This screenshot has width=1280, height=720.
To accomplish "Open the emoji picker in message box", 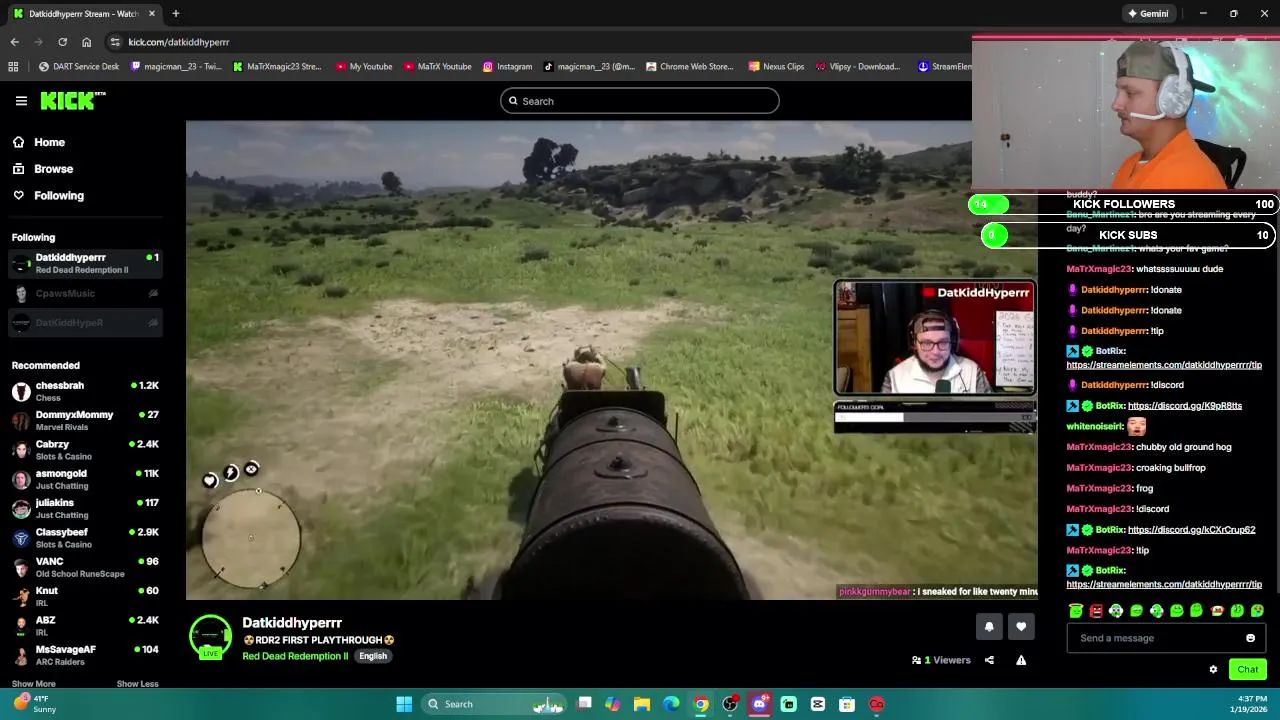I will tap(1250, 638).
